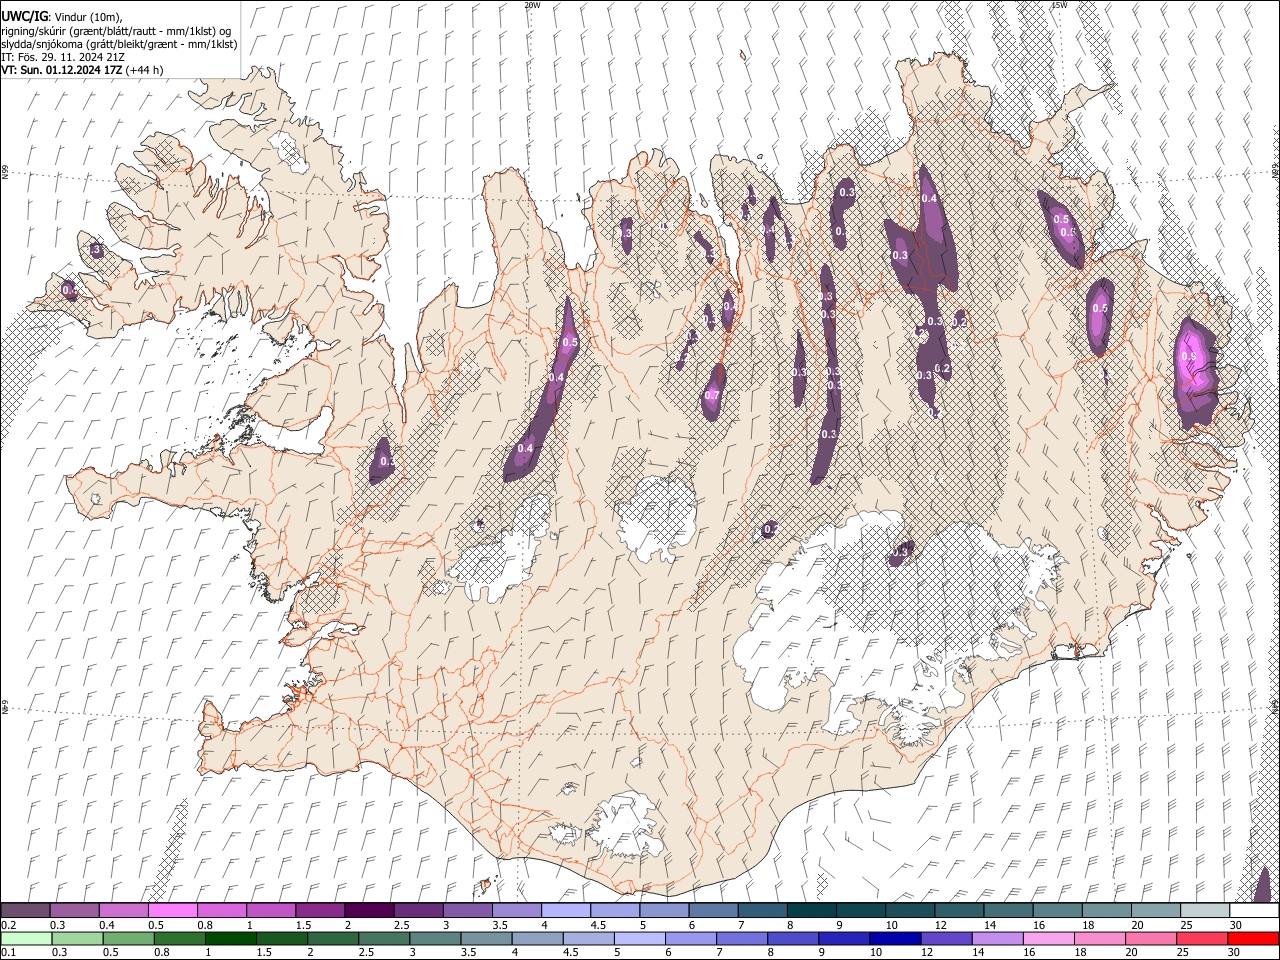Pick top-row snow swatch between 1 and 1.5
This screenshot has height=960, width=1280.
point(270,911)
